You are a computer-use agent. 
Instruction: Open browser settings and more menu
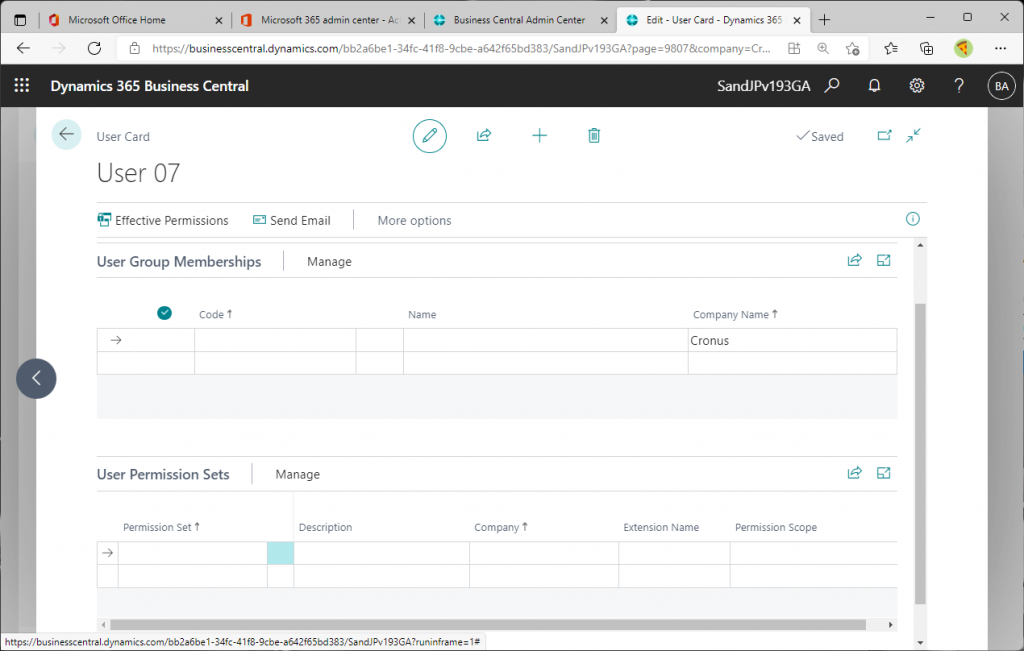[x=1000, y=48]
